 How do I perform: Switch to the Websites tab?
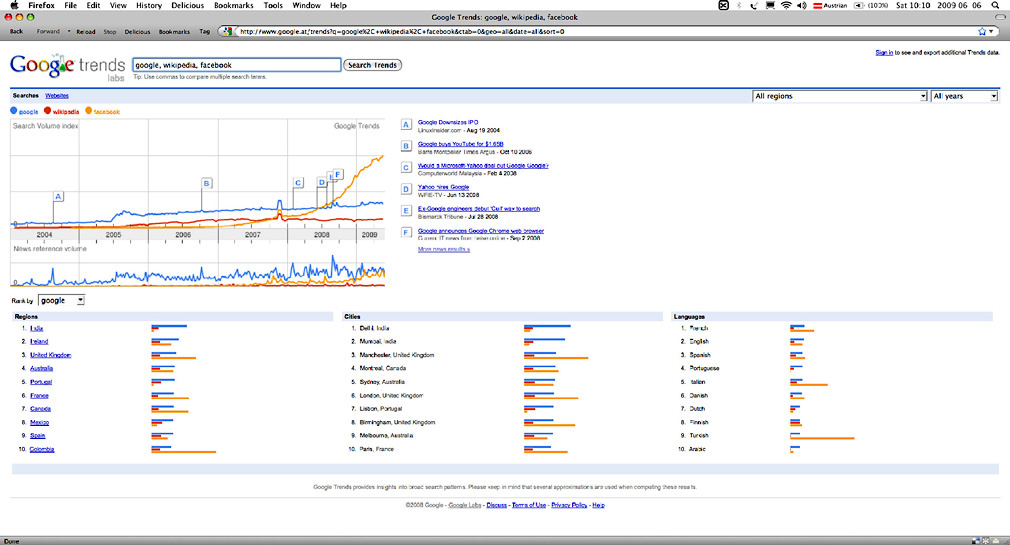[57, 95]
